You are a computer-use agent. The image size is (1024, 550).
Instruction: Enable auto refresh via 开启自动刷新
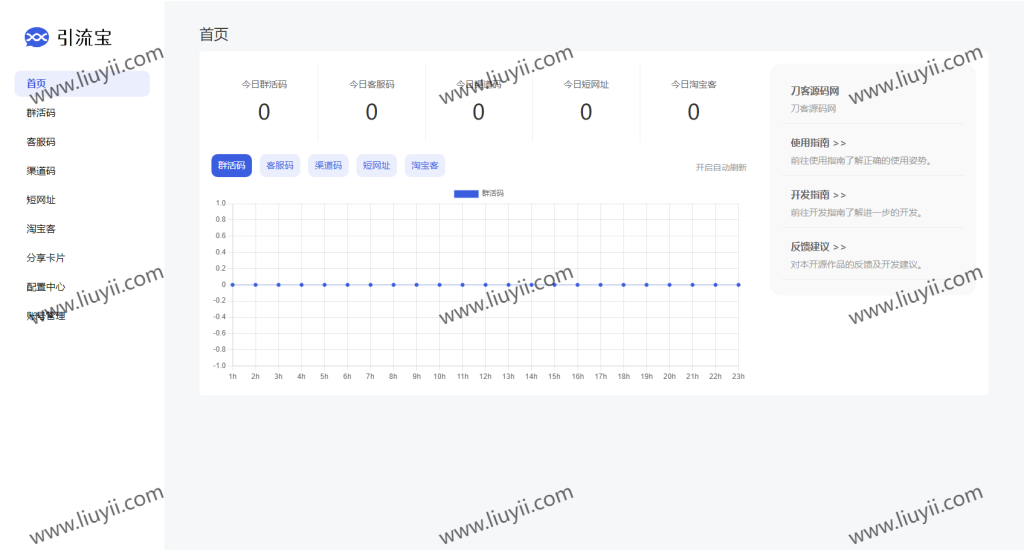(x=721, y=167)
